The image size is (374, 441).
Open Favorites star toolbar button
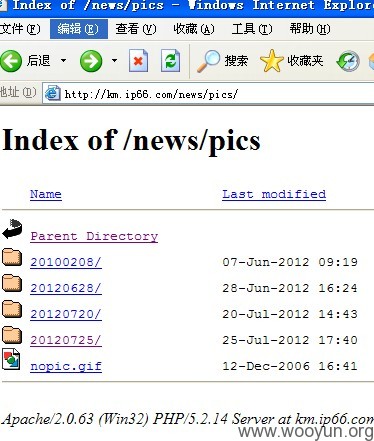pos(292,61)
